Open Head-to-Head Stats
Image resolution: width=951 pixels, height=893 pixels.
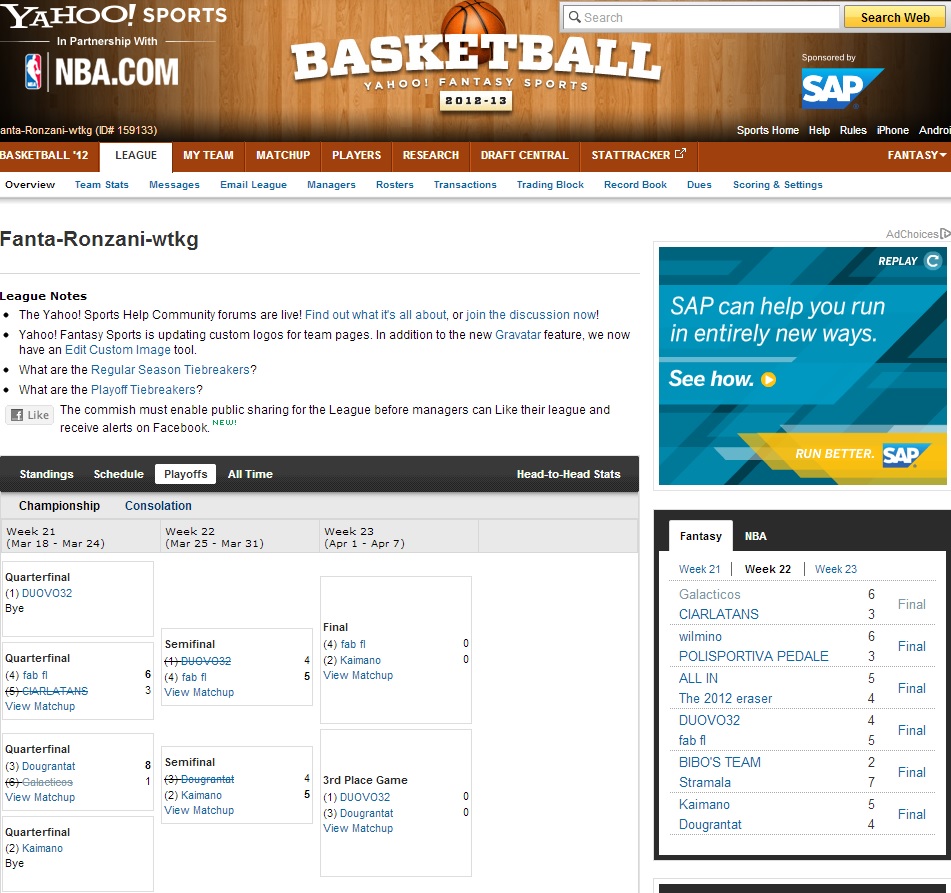(x=568, y=474)
